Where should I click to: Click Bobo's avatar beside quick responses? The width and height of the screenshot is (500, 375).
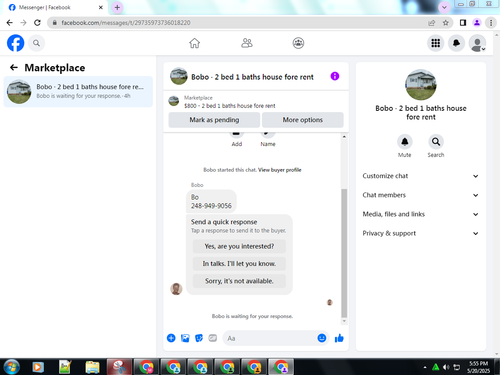176,289
